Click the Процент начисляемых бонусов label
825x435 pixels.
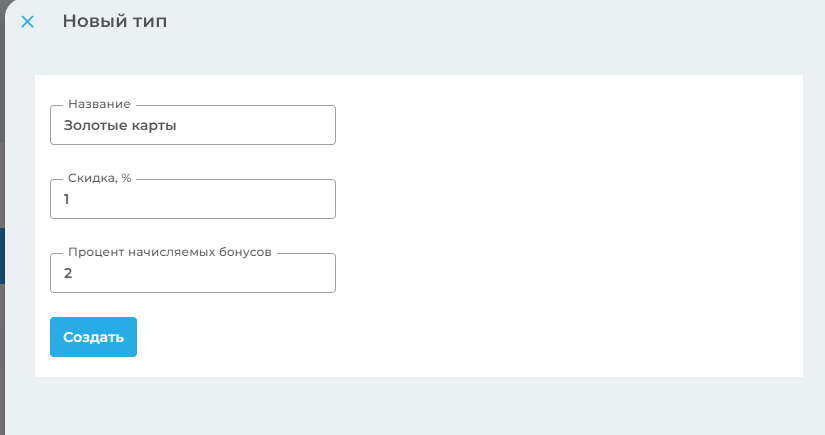pyautogui.click(x=169, y=252)
